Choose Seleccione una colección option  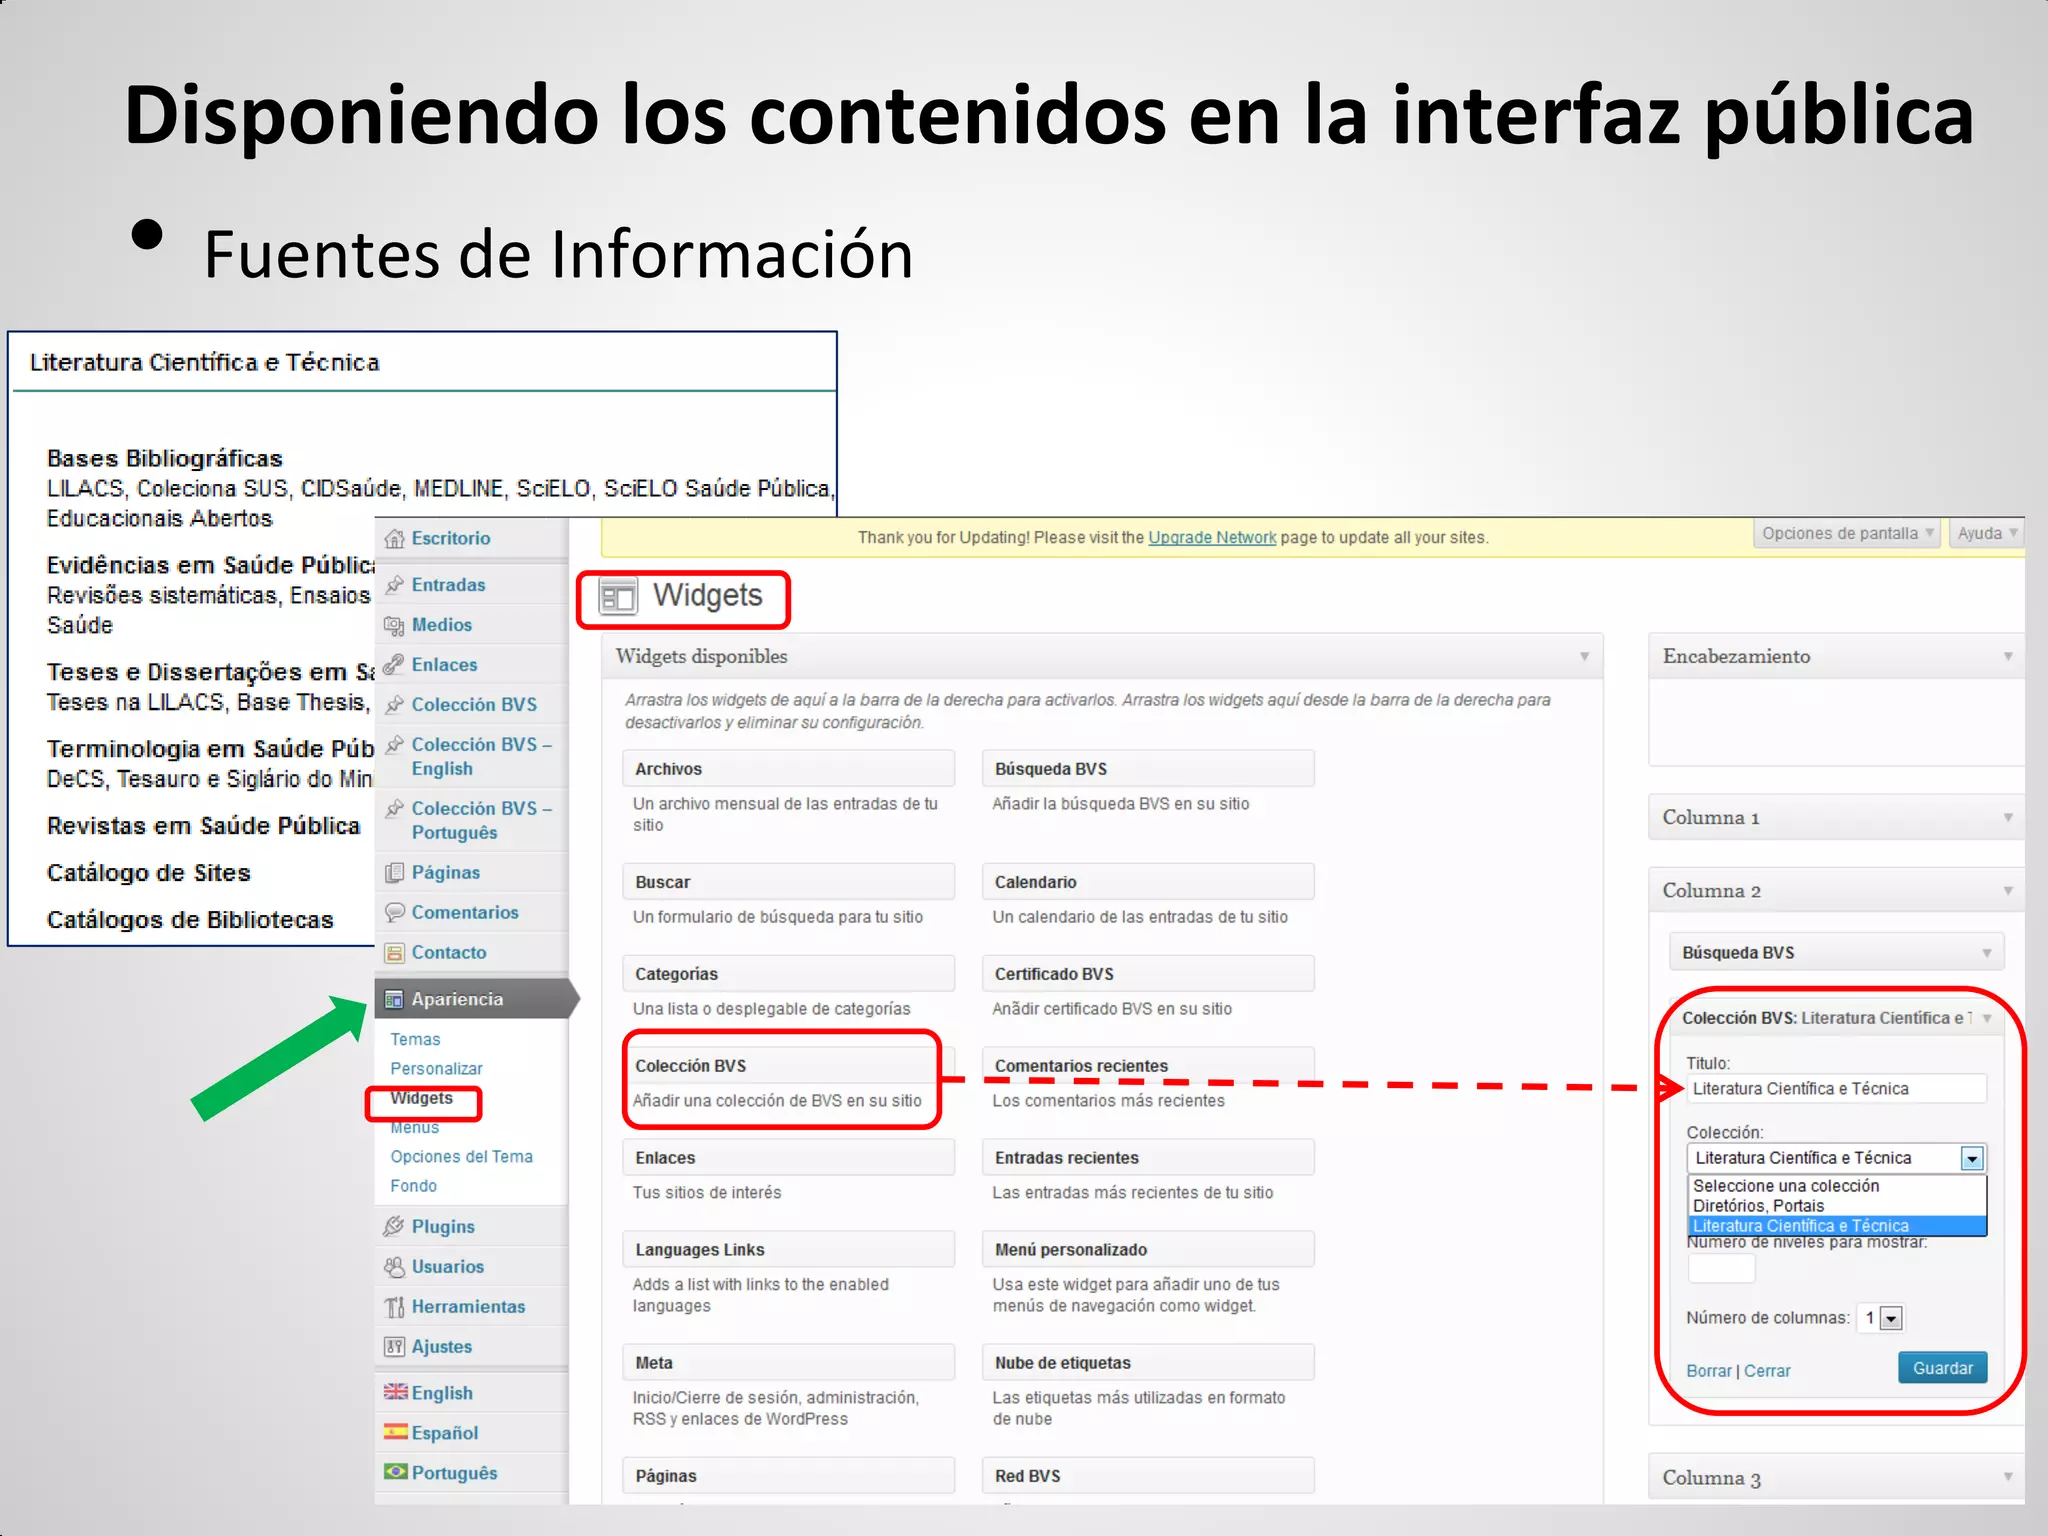point(1837,1186)
